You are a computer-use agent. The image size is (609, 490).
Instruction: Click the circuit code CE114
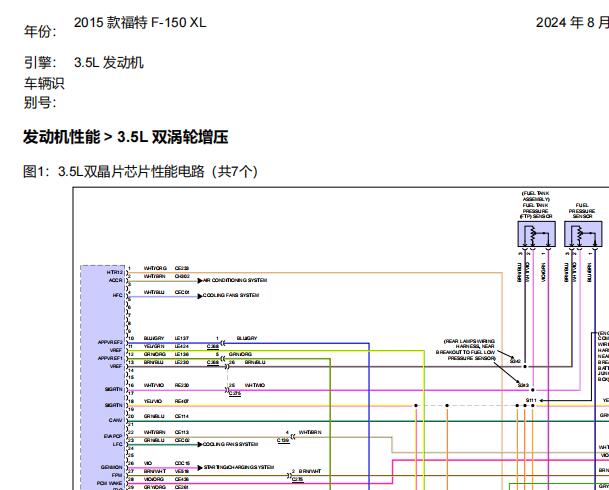182,416
